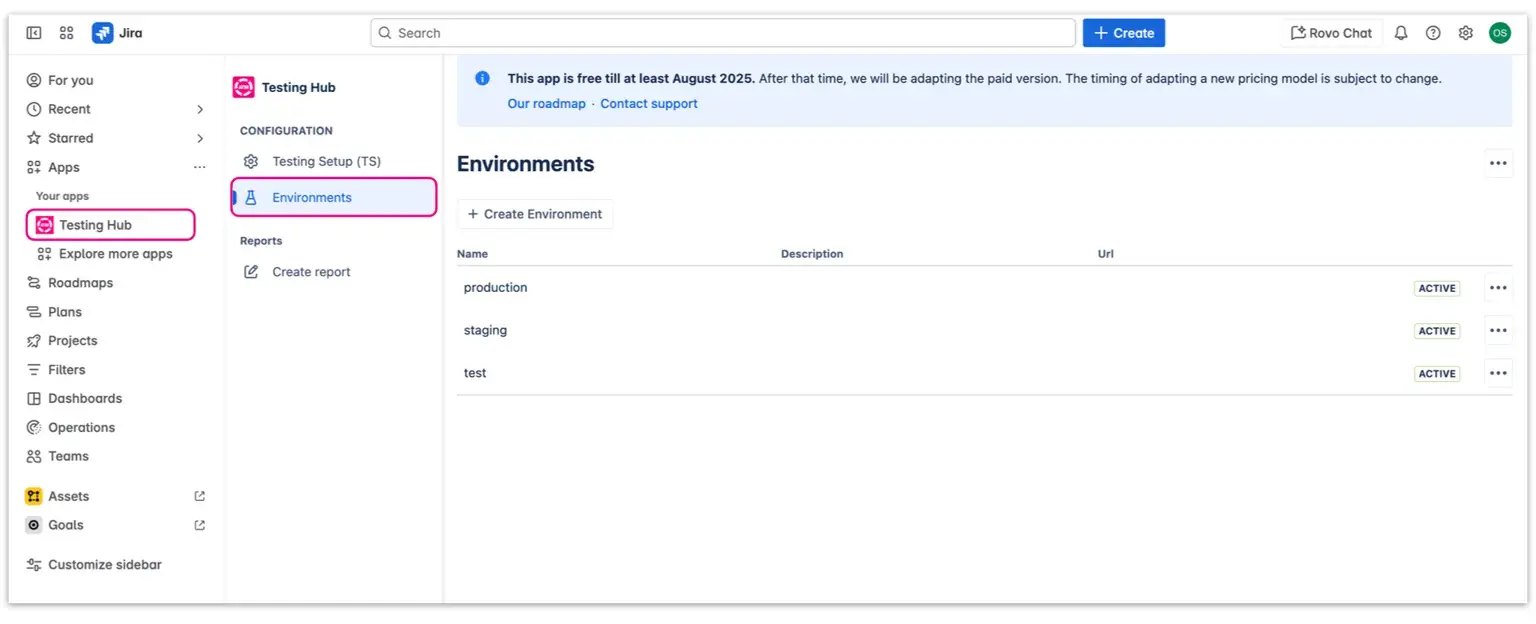This screenshot has height=624, width=1536.
Task: Open your profile avatar menu
Action: pos(1499,32)
